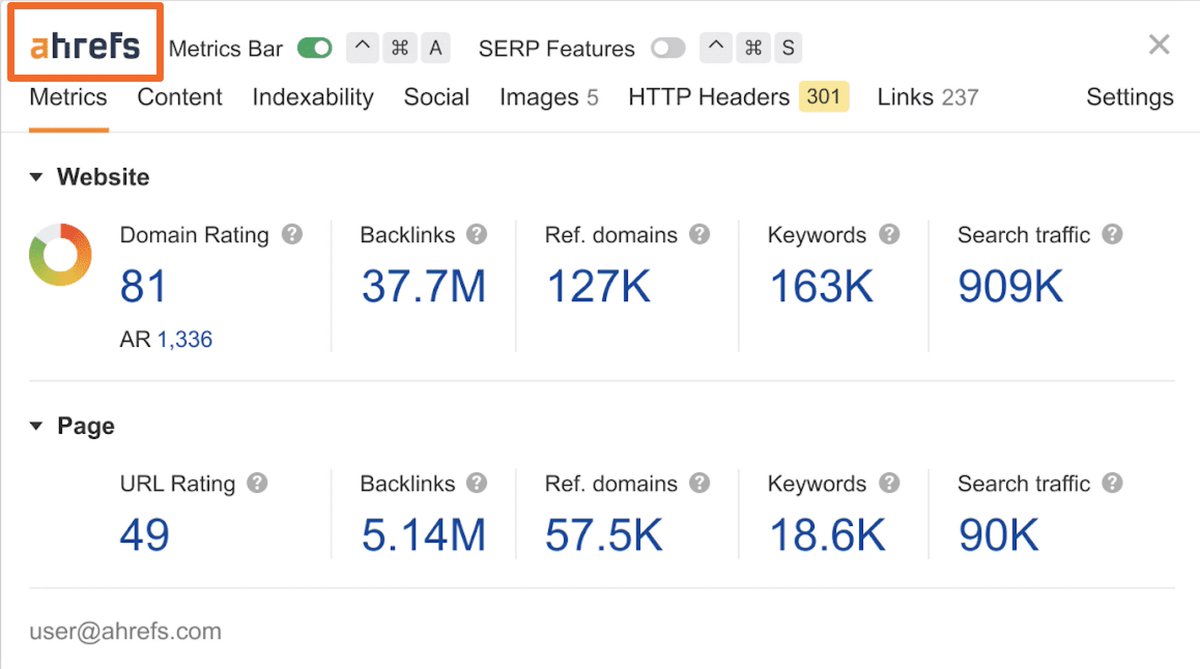Click the Domain Rating donut chart
Viewport: 1200px width, 669px height.
61,255
